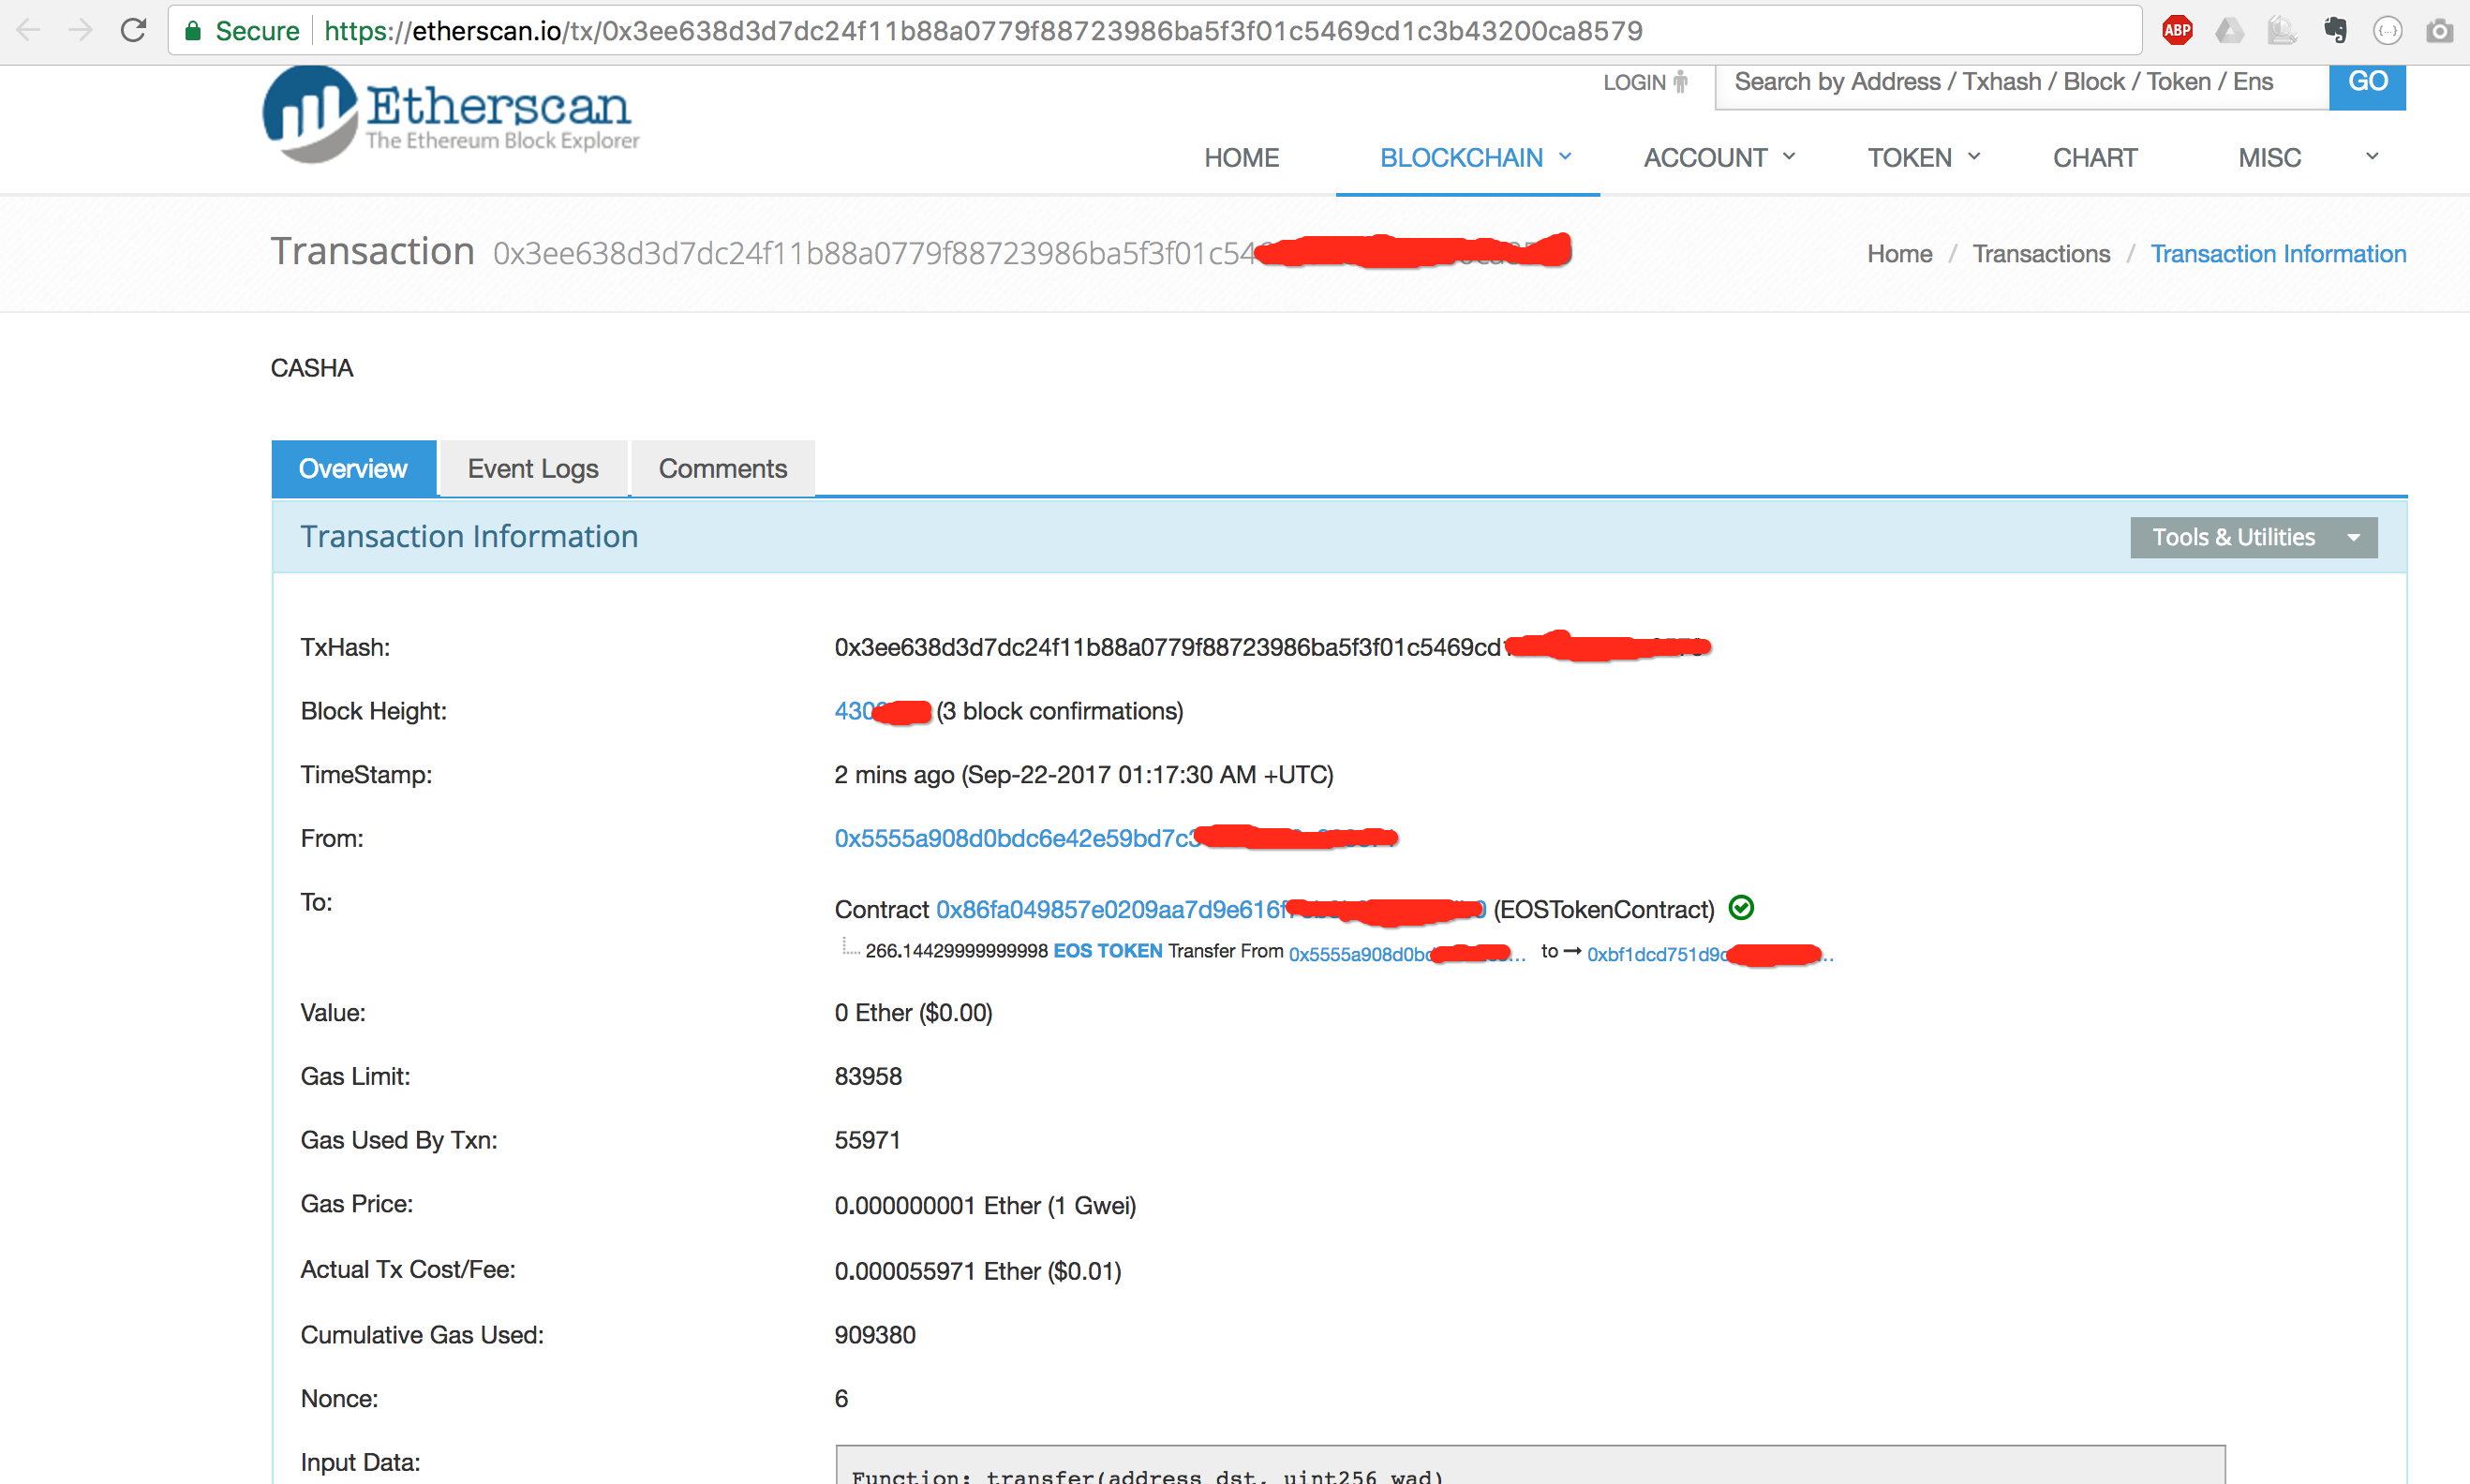Open the CHART menu item

[2095, 158]
